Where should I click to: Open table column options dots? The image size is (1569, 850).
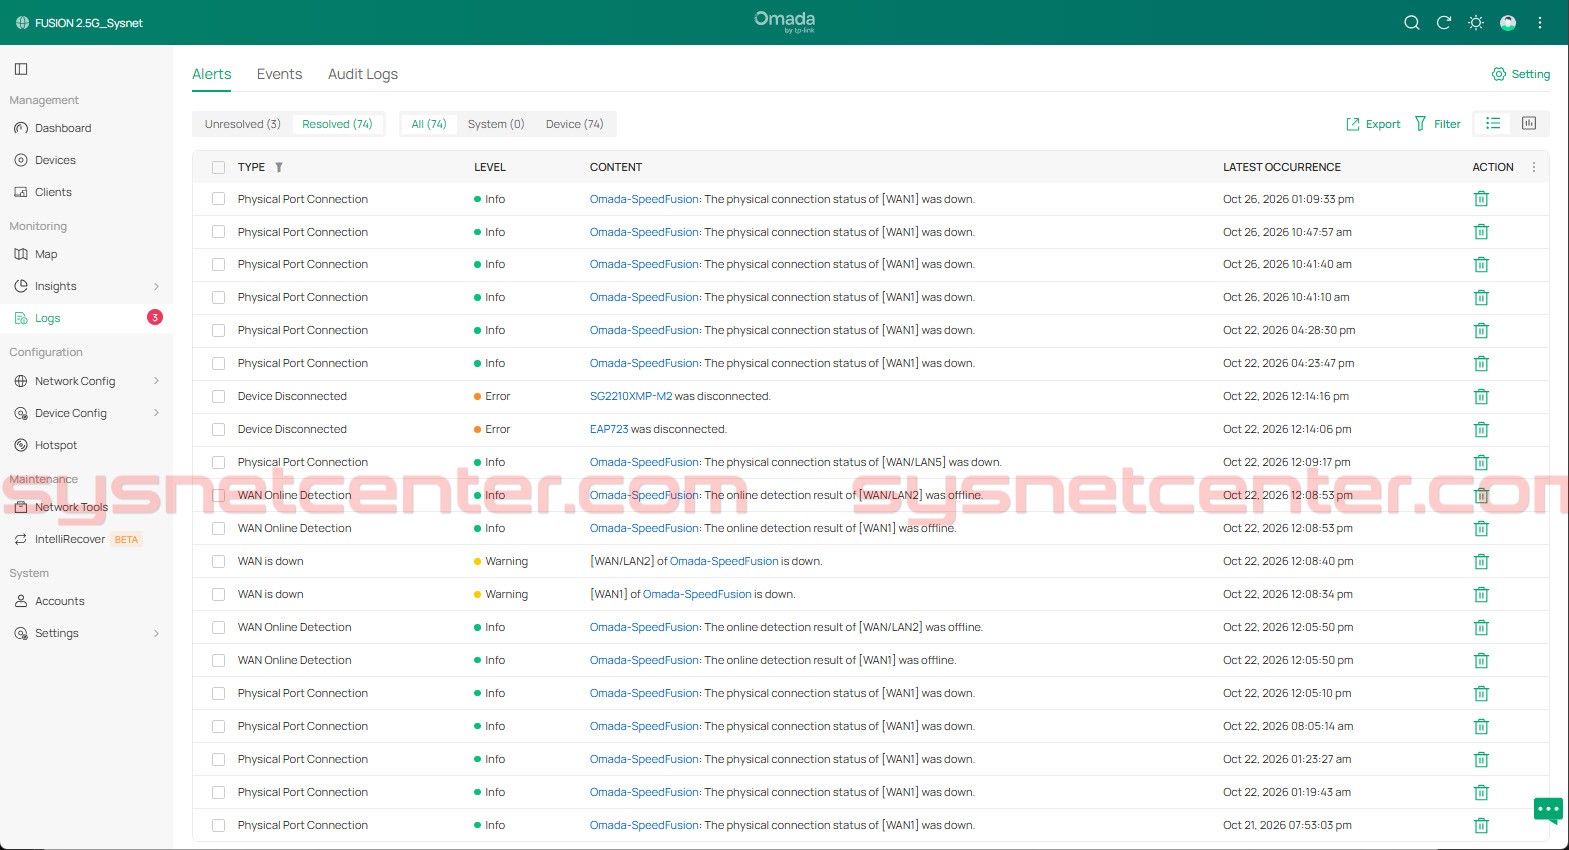[1534, 167]
